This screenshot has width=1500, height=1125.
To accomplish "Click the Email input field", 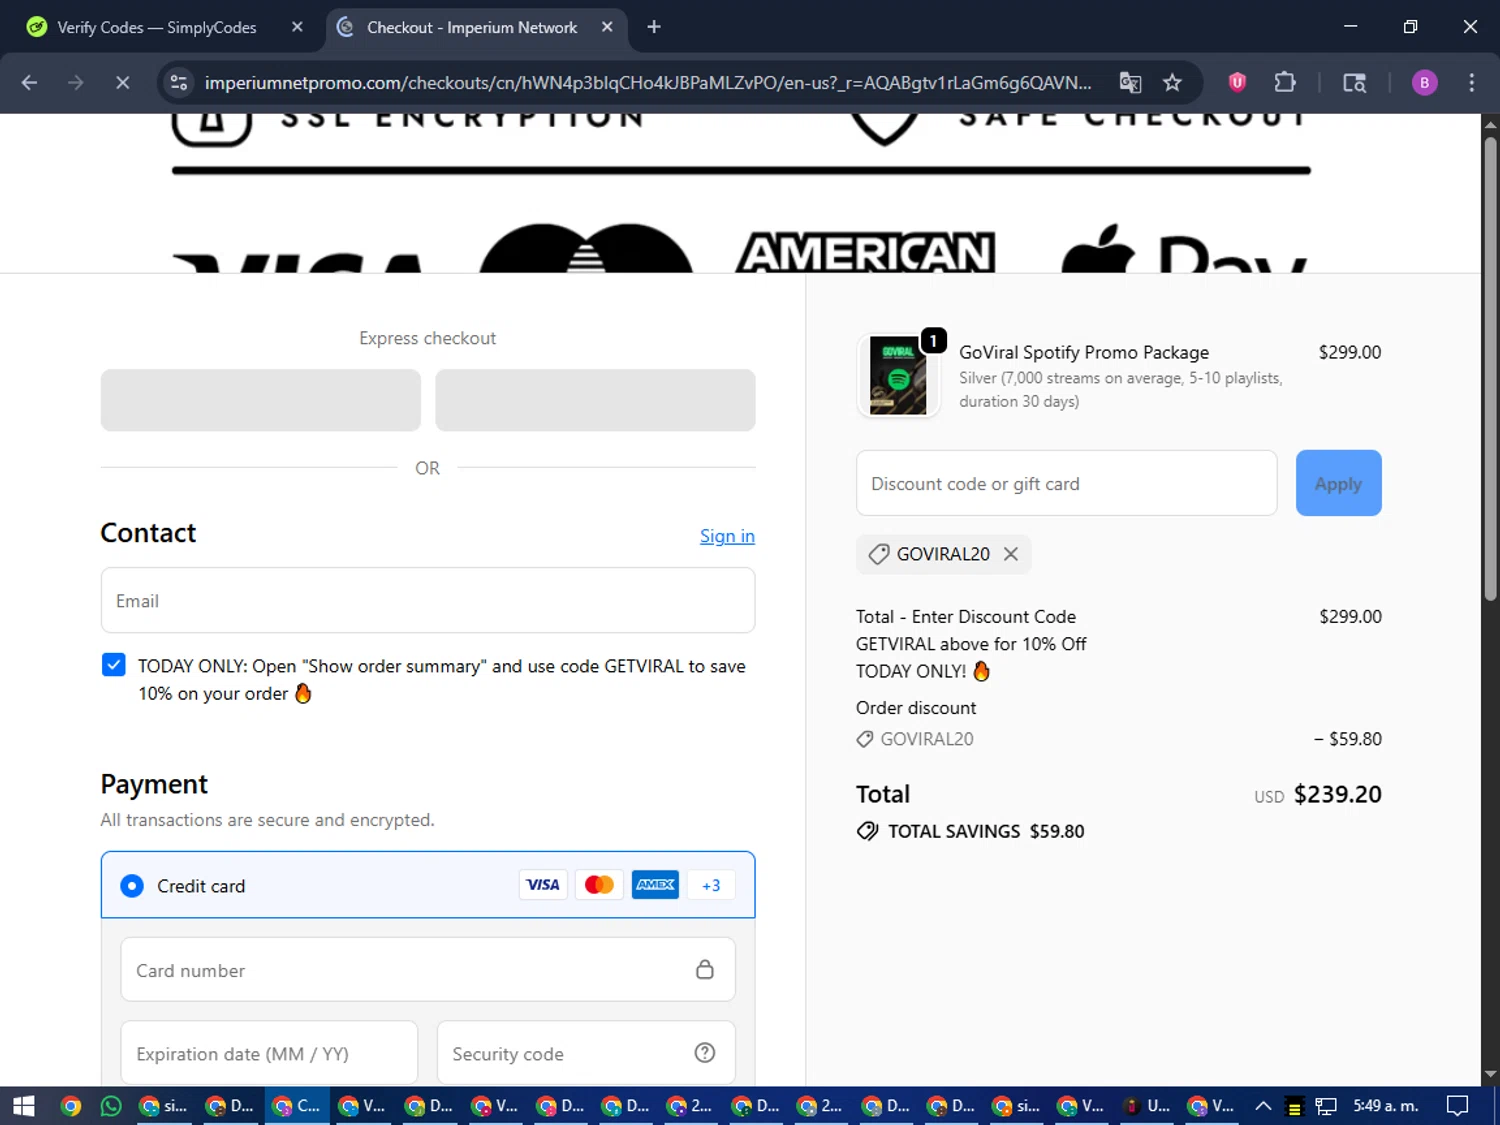I will tap(428, 600).
